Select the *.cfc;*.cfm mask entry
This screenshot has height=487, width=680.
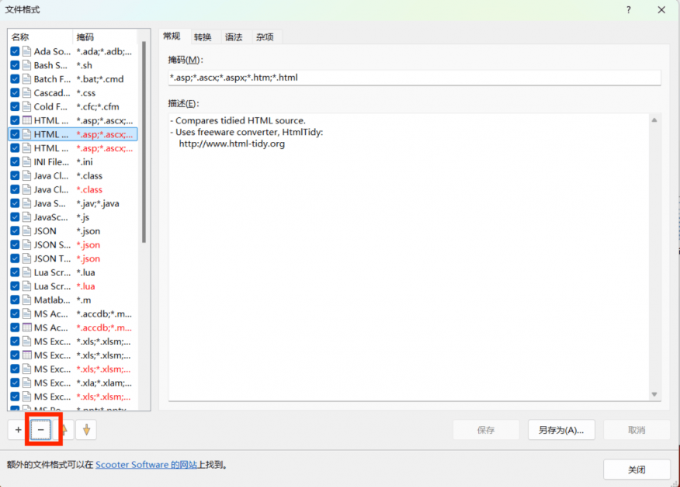click(98, 107)
